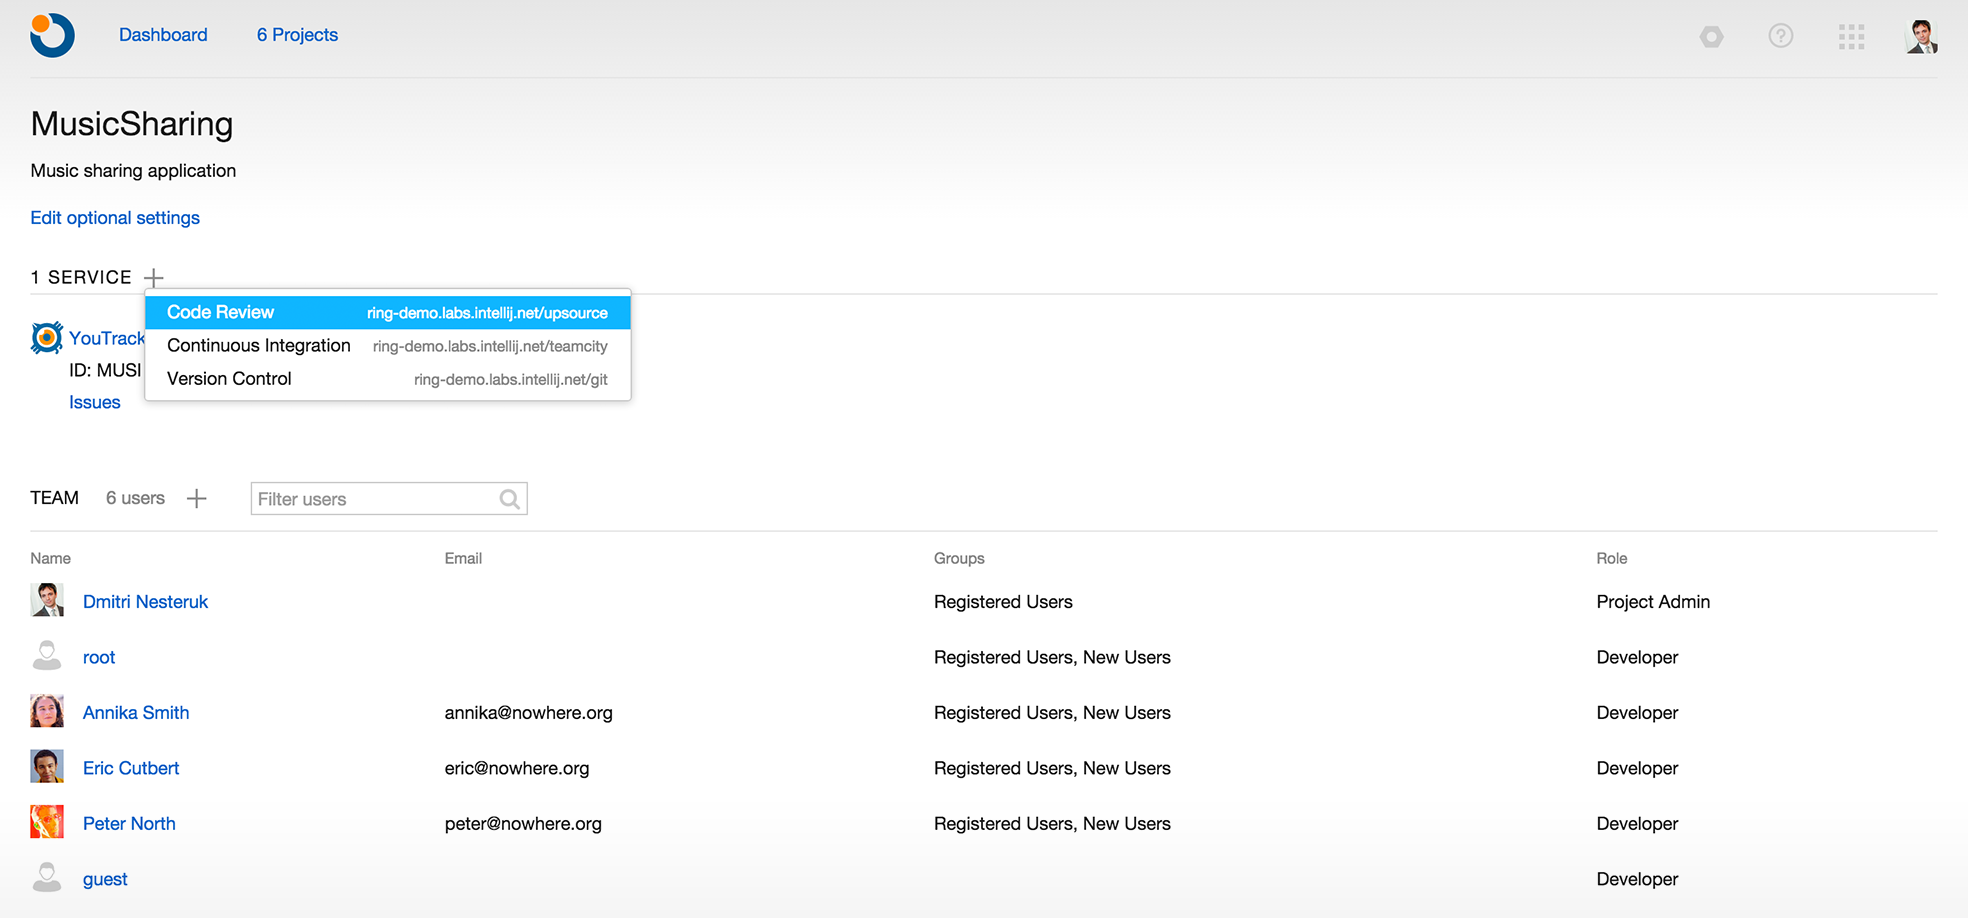Screen dimensions: 1968x918
Task: Click the Project Admin role cell
Action: click(x=1653, y=602)
